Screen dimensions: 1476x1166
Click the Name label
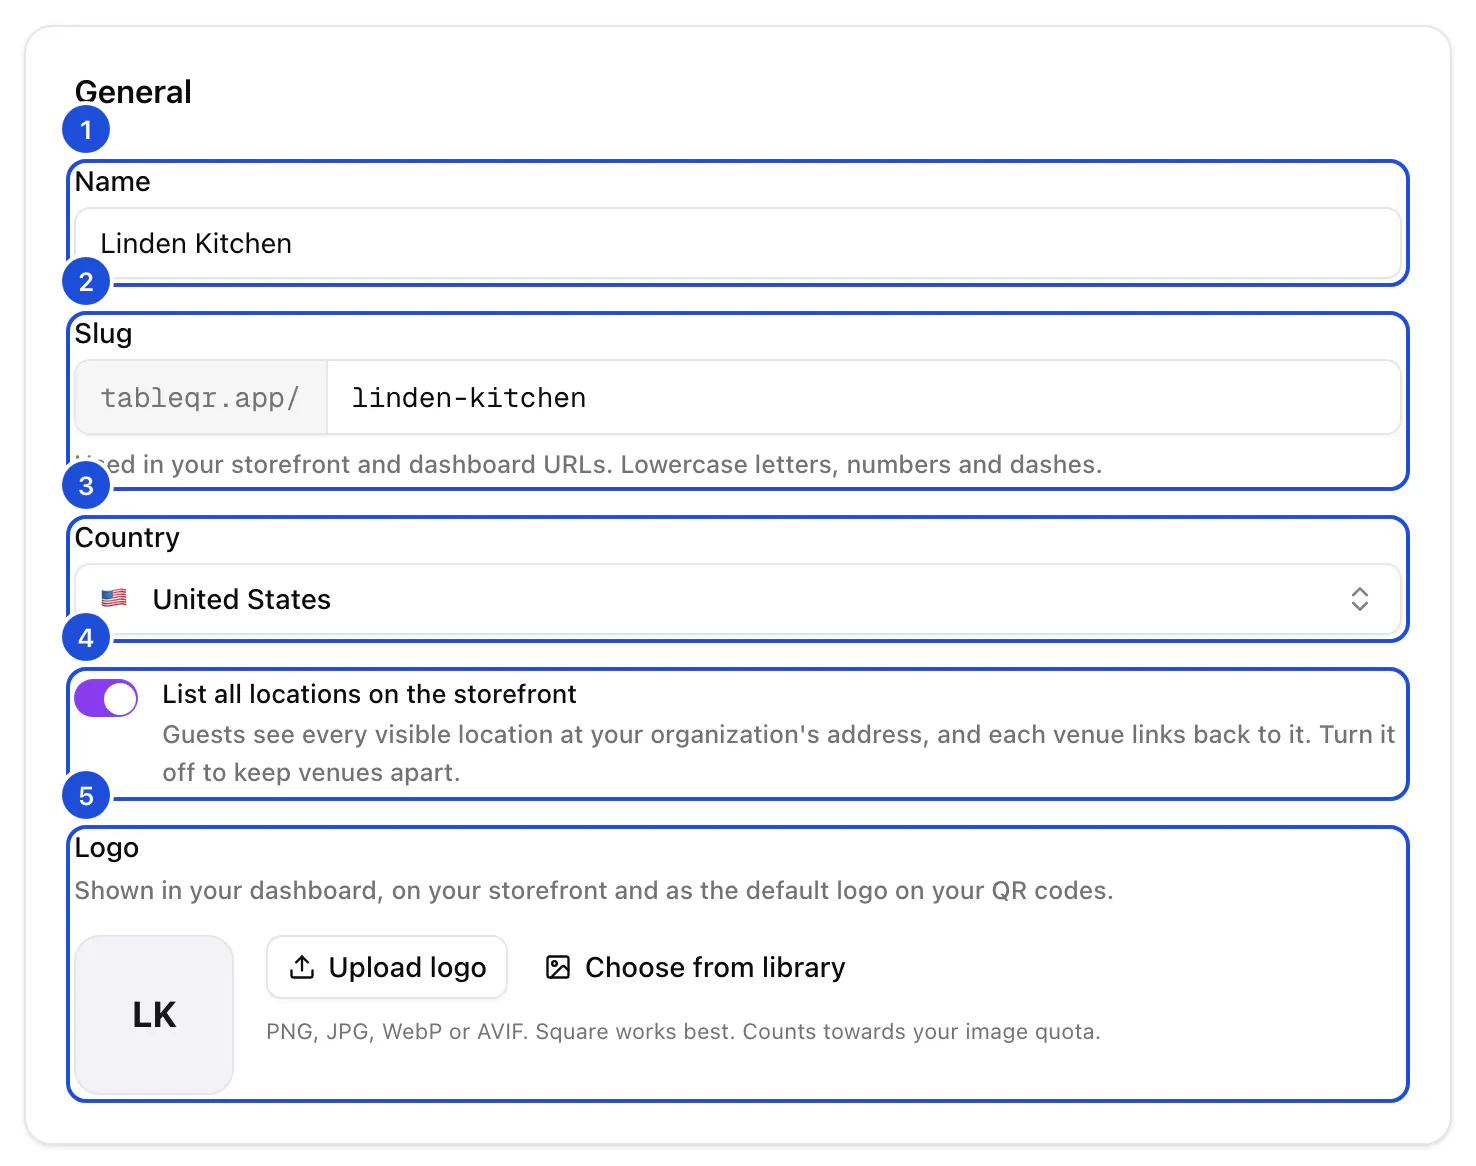click(x=113, y=182)
